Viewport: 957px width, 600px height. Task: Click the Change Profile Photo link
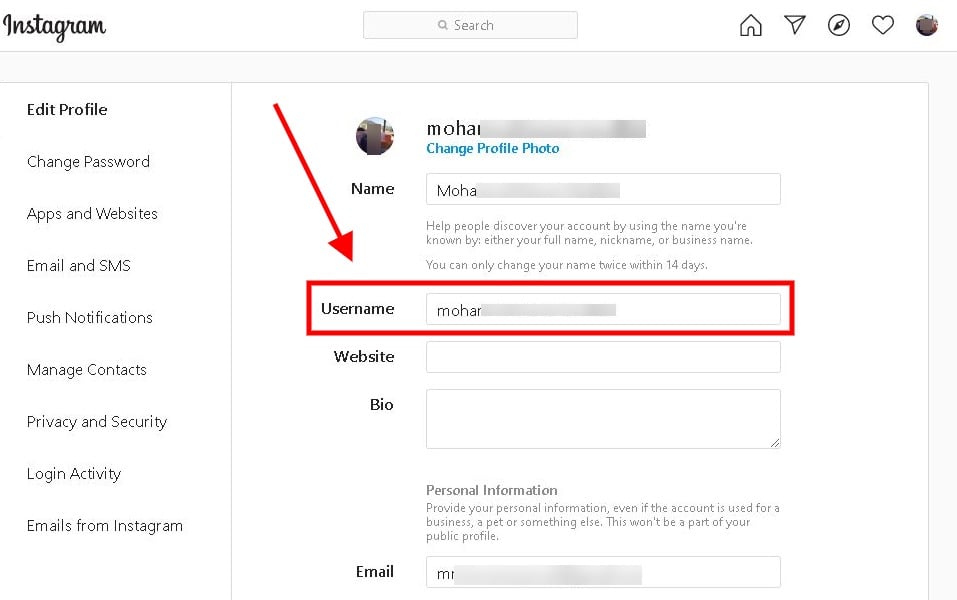click(492, 149)
